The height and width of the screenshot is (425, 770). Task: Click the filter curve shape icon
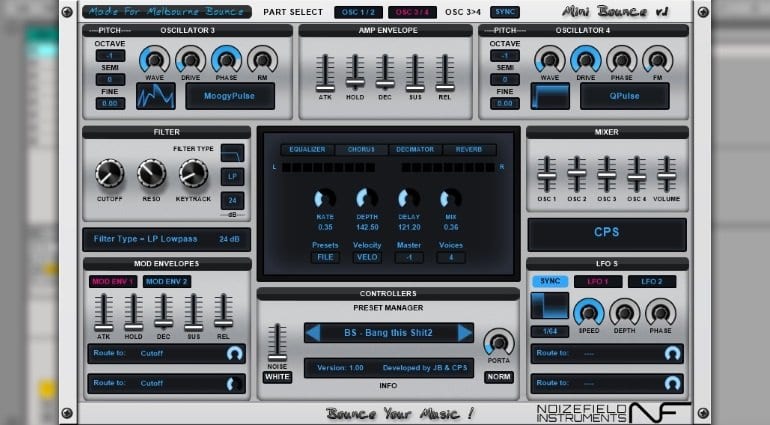click(232, 153)
